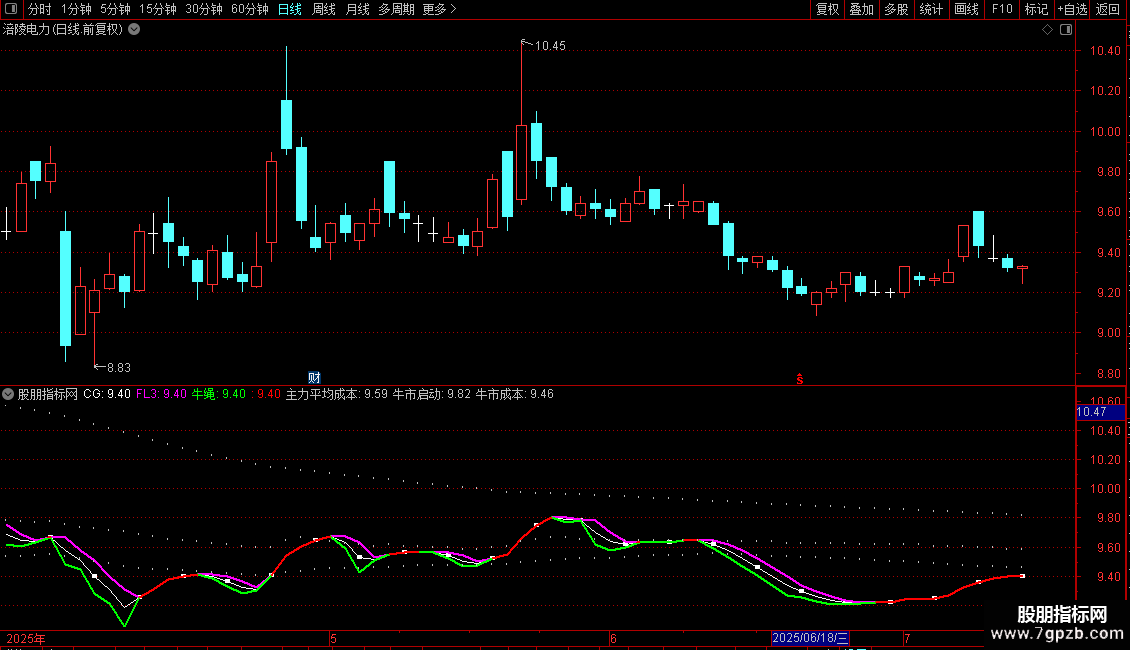
Task: Click the 10.45 high price label
Action: pos(550,46)
